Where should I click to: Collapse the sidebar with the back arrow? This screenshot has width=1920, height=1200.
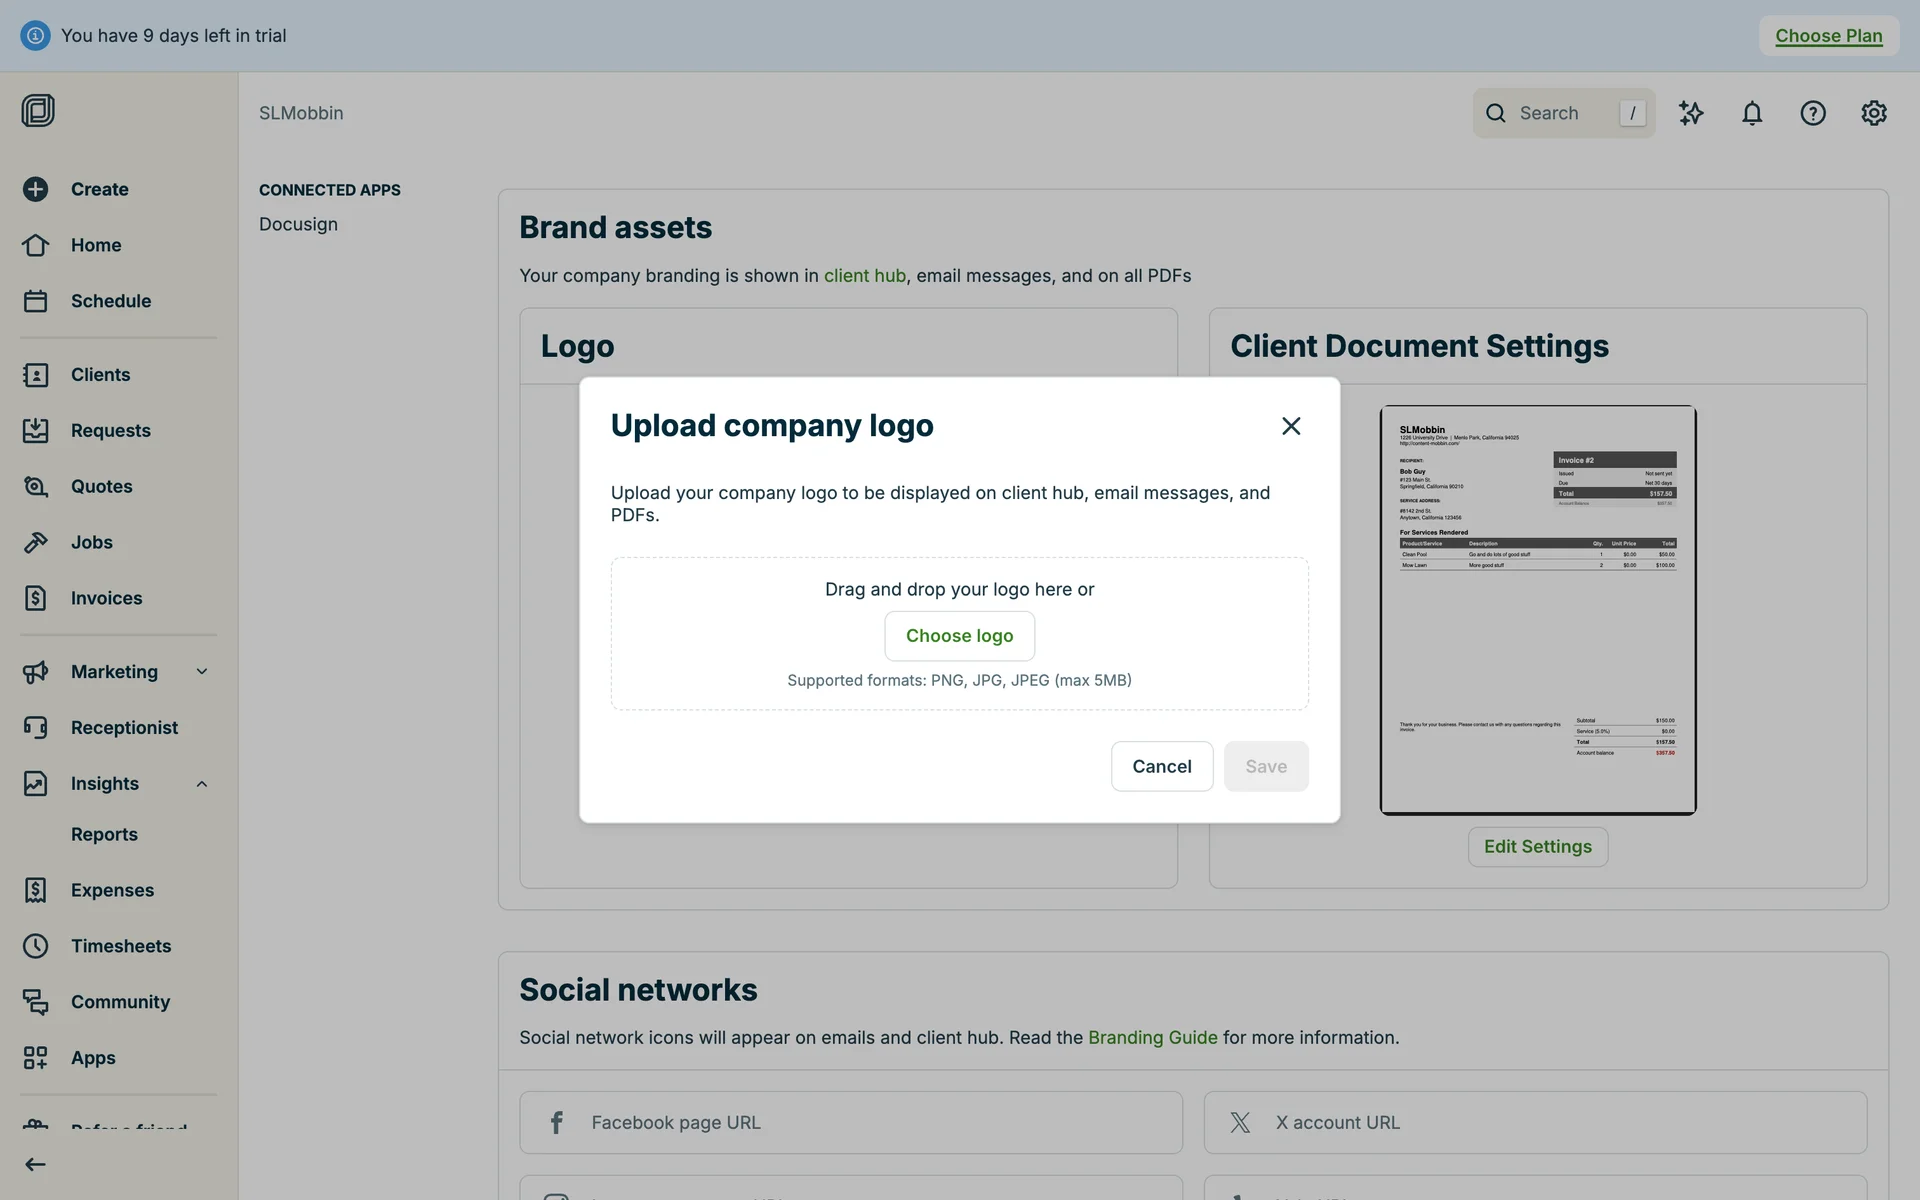[36, 1164]
